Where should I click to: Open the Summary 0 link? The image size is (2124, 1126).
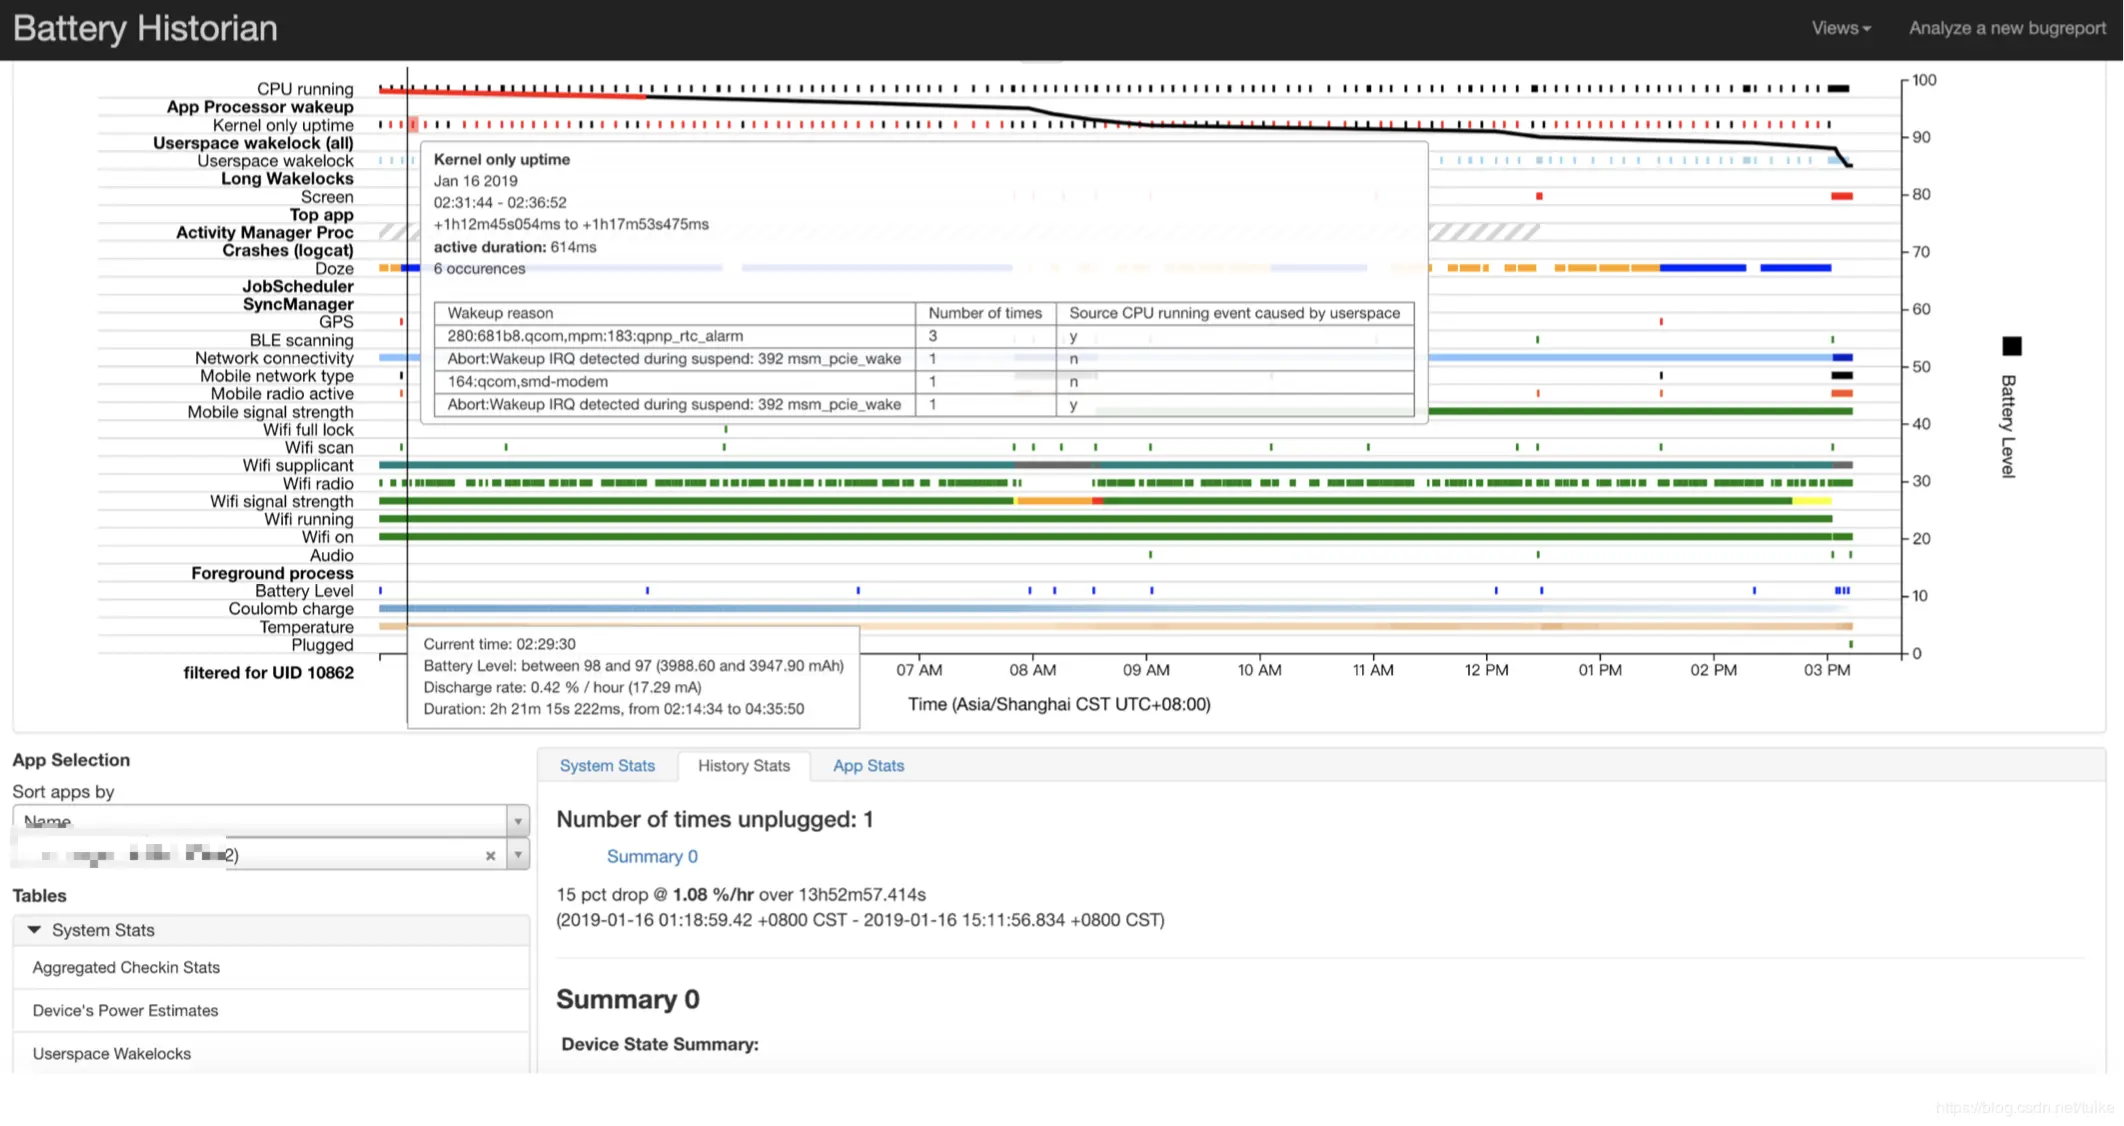point(652,856)
